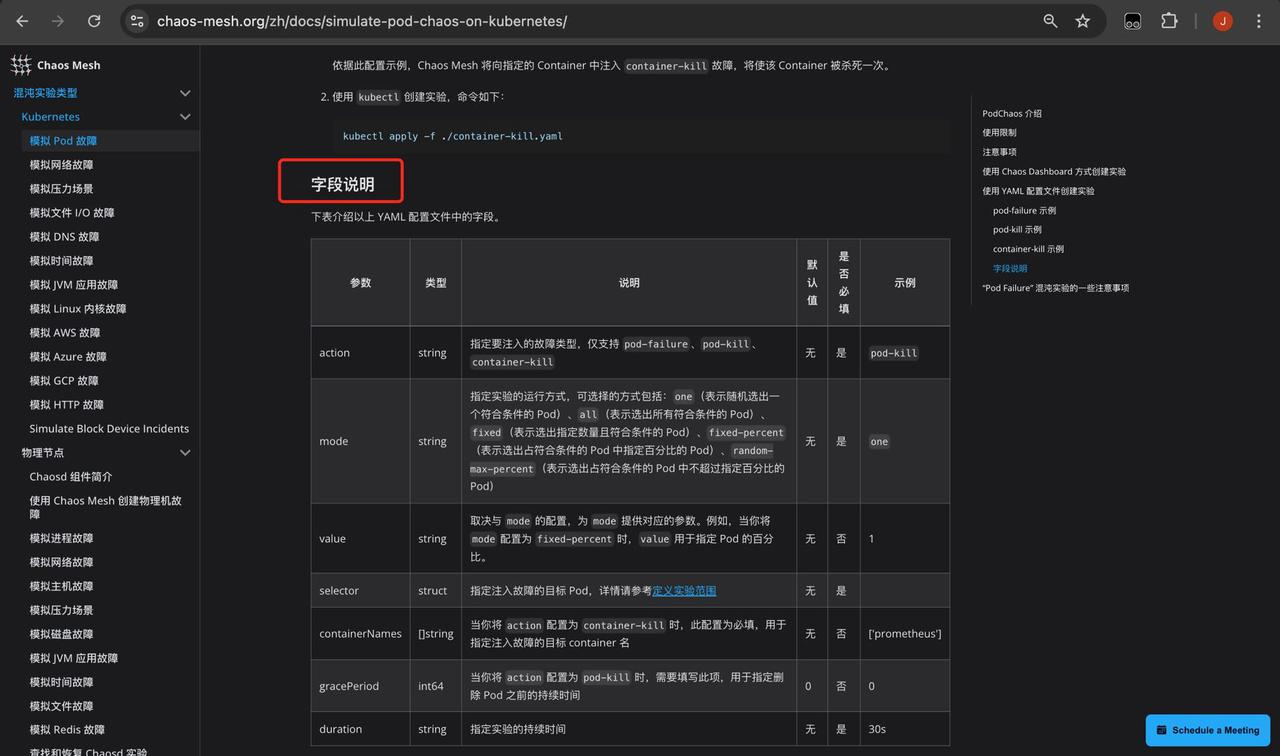Jump to 使用 Chaos Dashboard 方式创建实验
1280x756 pixels.
coord(1054,172)
